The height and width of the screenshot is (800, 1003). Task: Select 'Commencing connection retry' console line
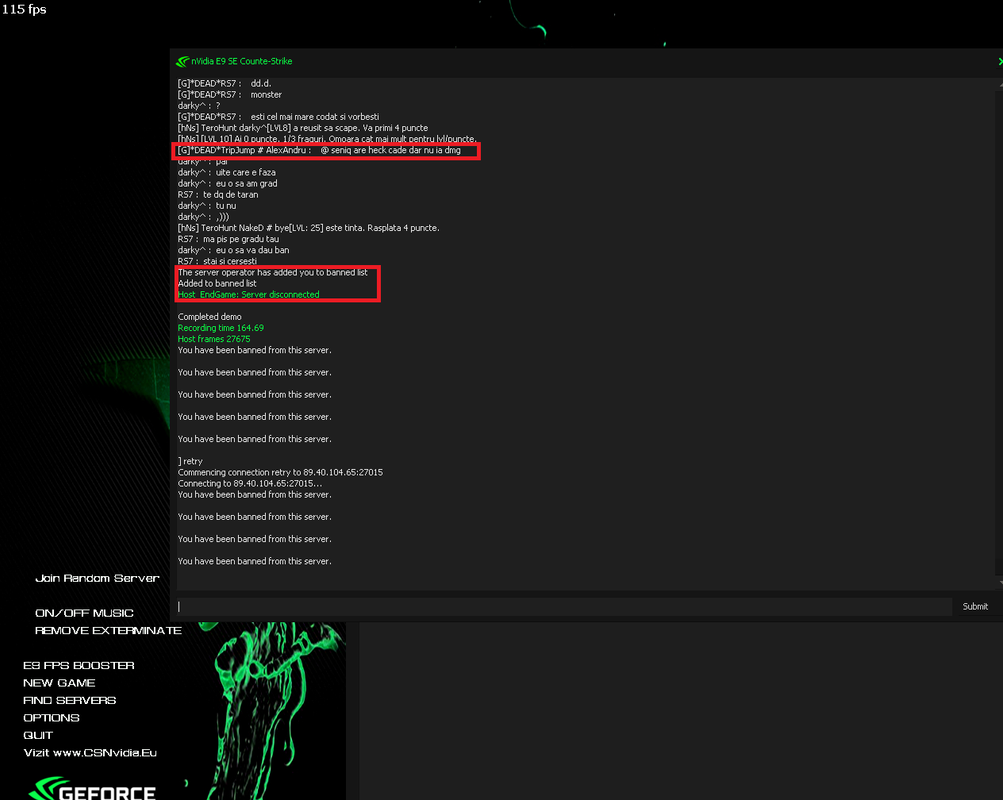(x=280, y=473)
